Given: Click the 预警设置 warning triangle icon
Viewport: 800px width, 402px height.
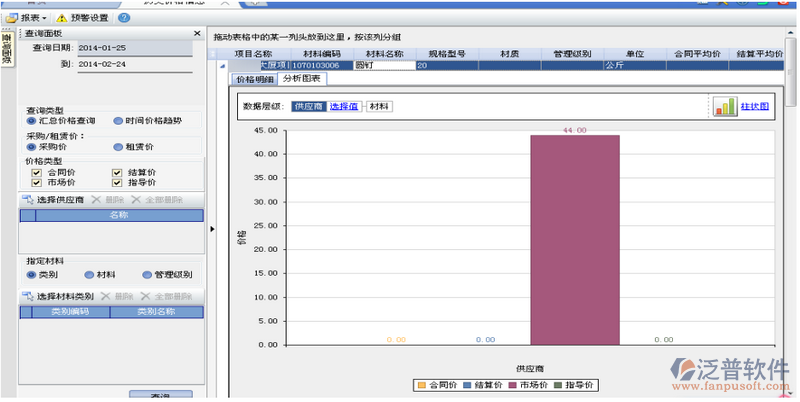Looking at the screenshot, I should 62,18.
